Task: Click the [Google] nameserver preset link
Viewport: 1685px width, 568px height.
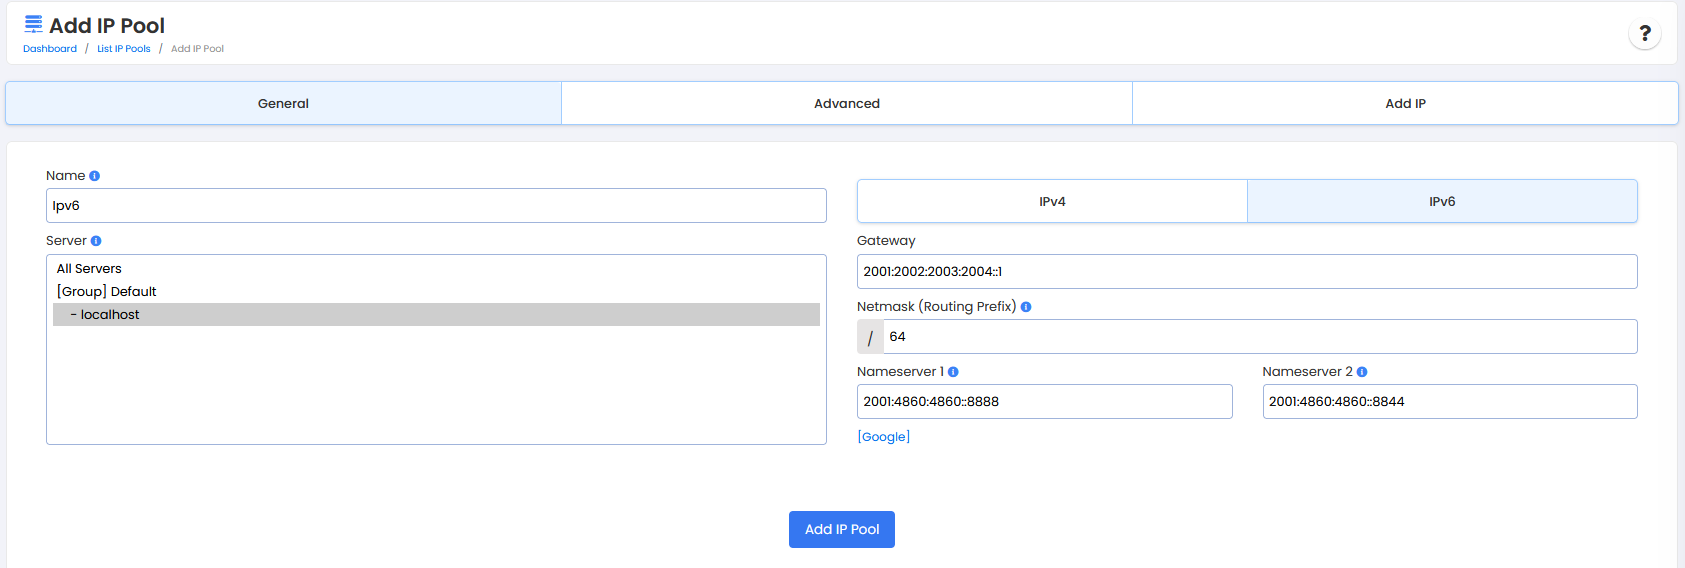Action: coord(884,437)
